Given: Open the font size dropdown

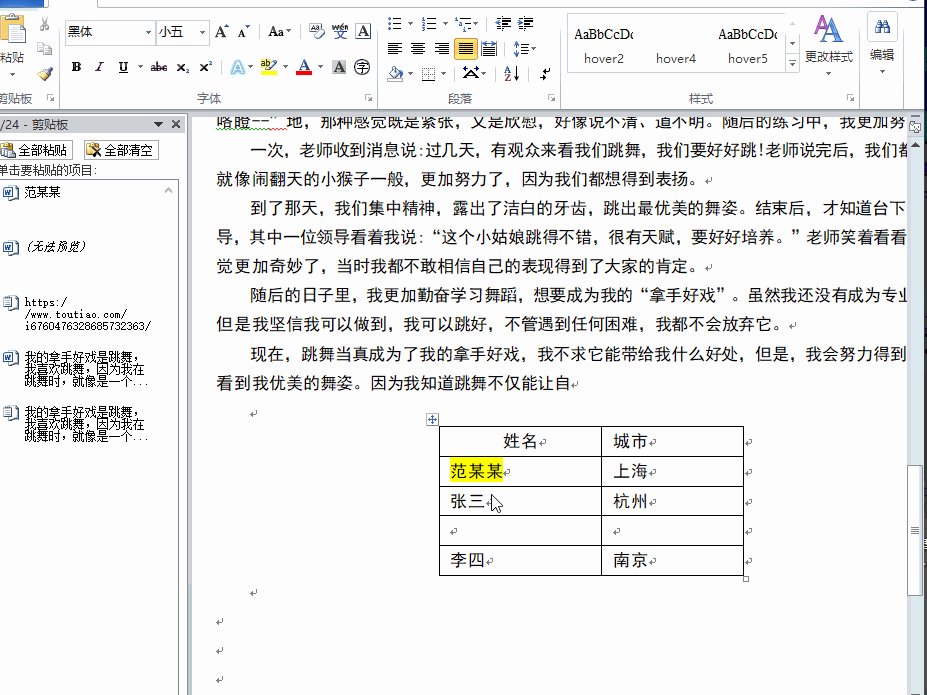Looking at the screenshot, I should pyautogui.click(x=203, y=31).
